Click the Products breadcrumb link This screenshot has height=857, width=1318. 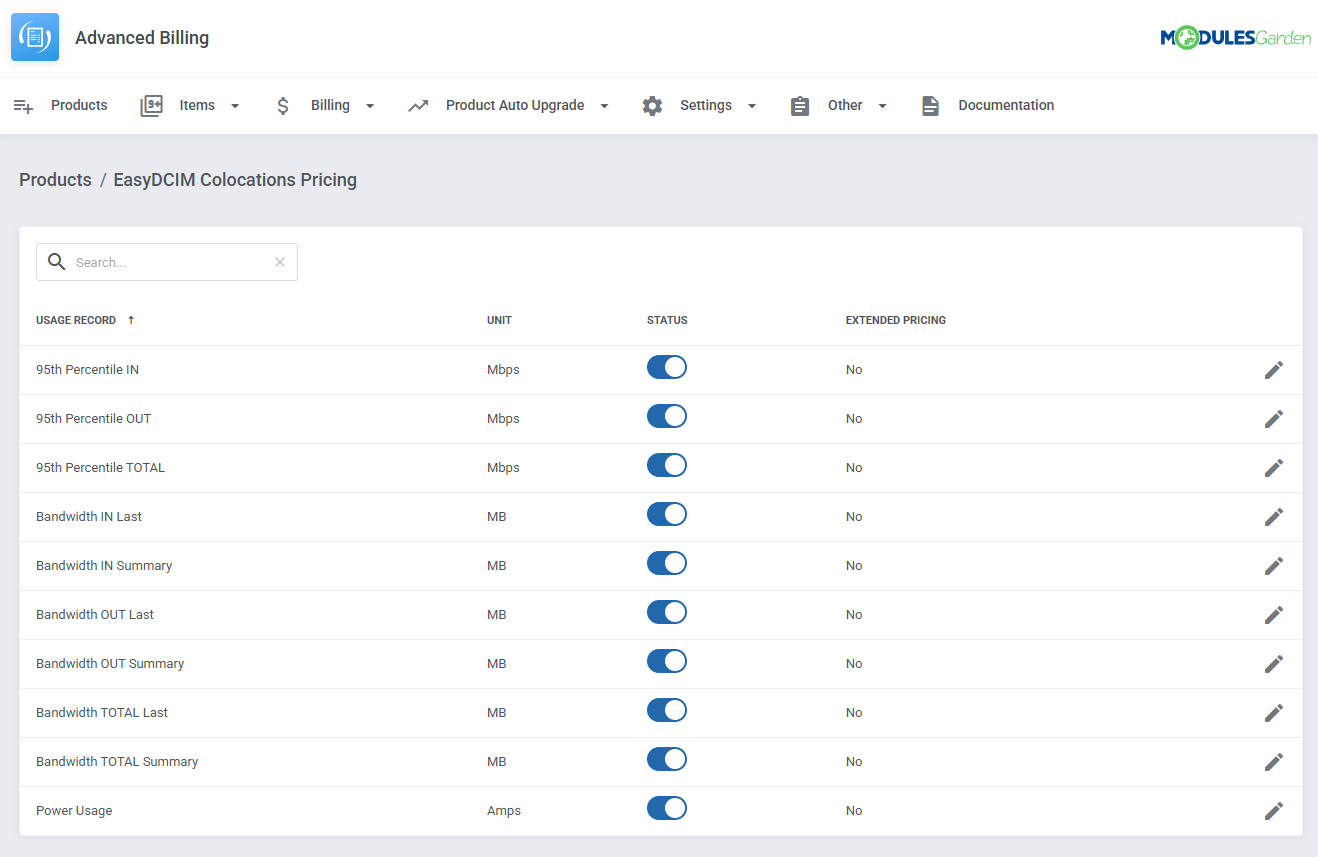pyautogui.click(x=55, y=180)
